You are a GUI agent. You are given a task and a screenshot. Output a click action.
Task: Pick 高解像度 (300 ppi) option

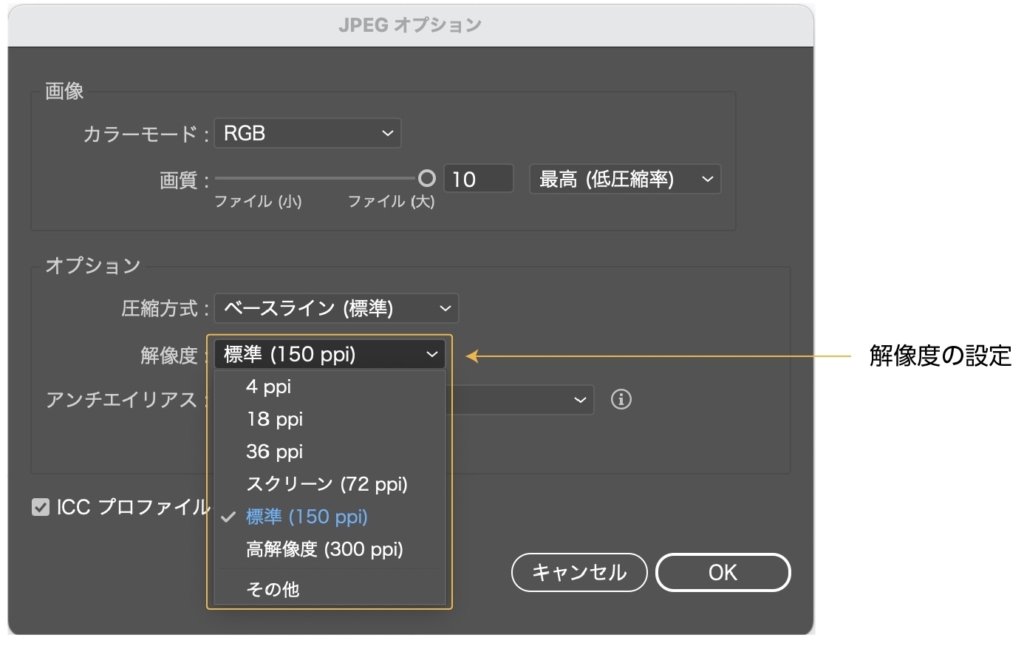(330, 549)
